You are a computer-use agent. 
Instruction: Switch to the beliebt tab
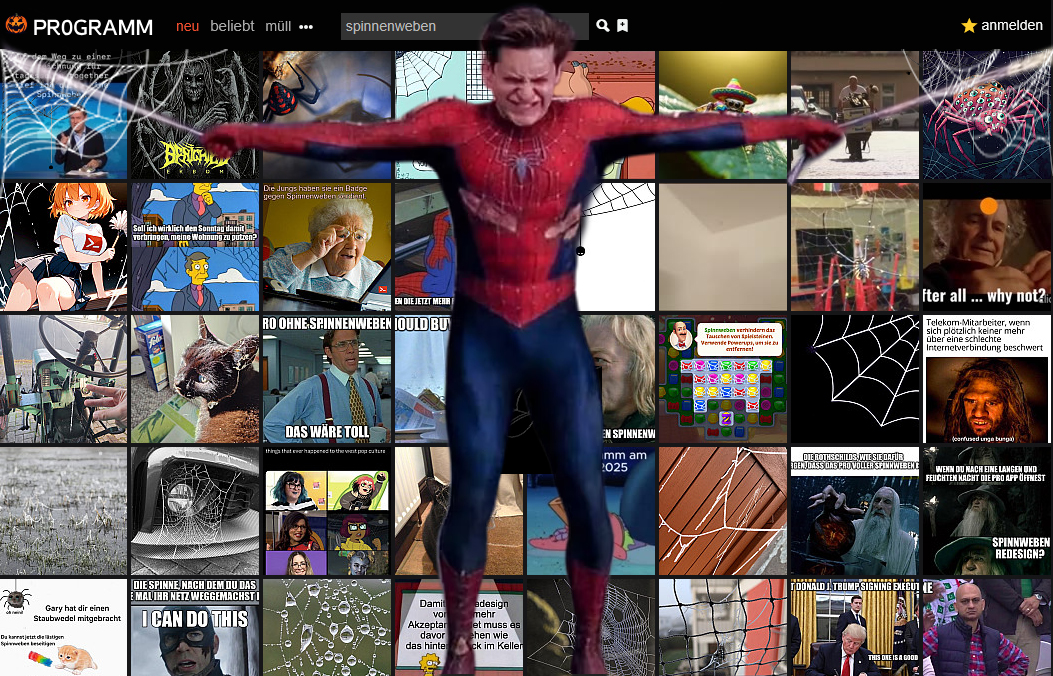[x=232, y=26]
